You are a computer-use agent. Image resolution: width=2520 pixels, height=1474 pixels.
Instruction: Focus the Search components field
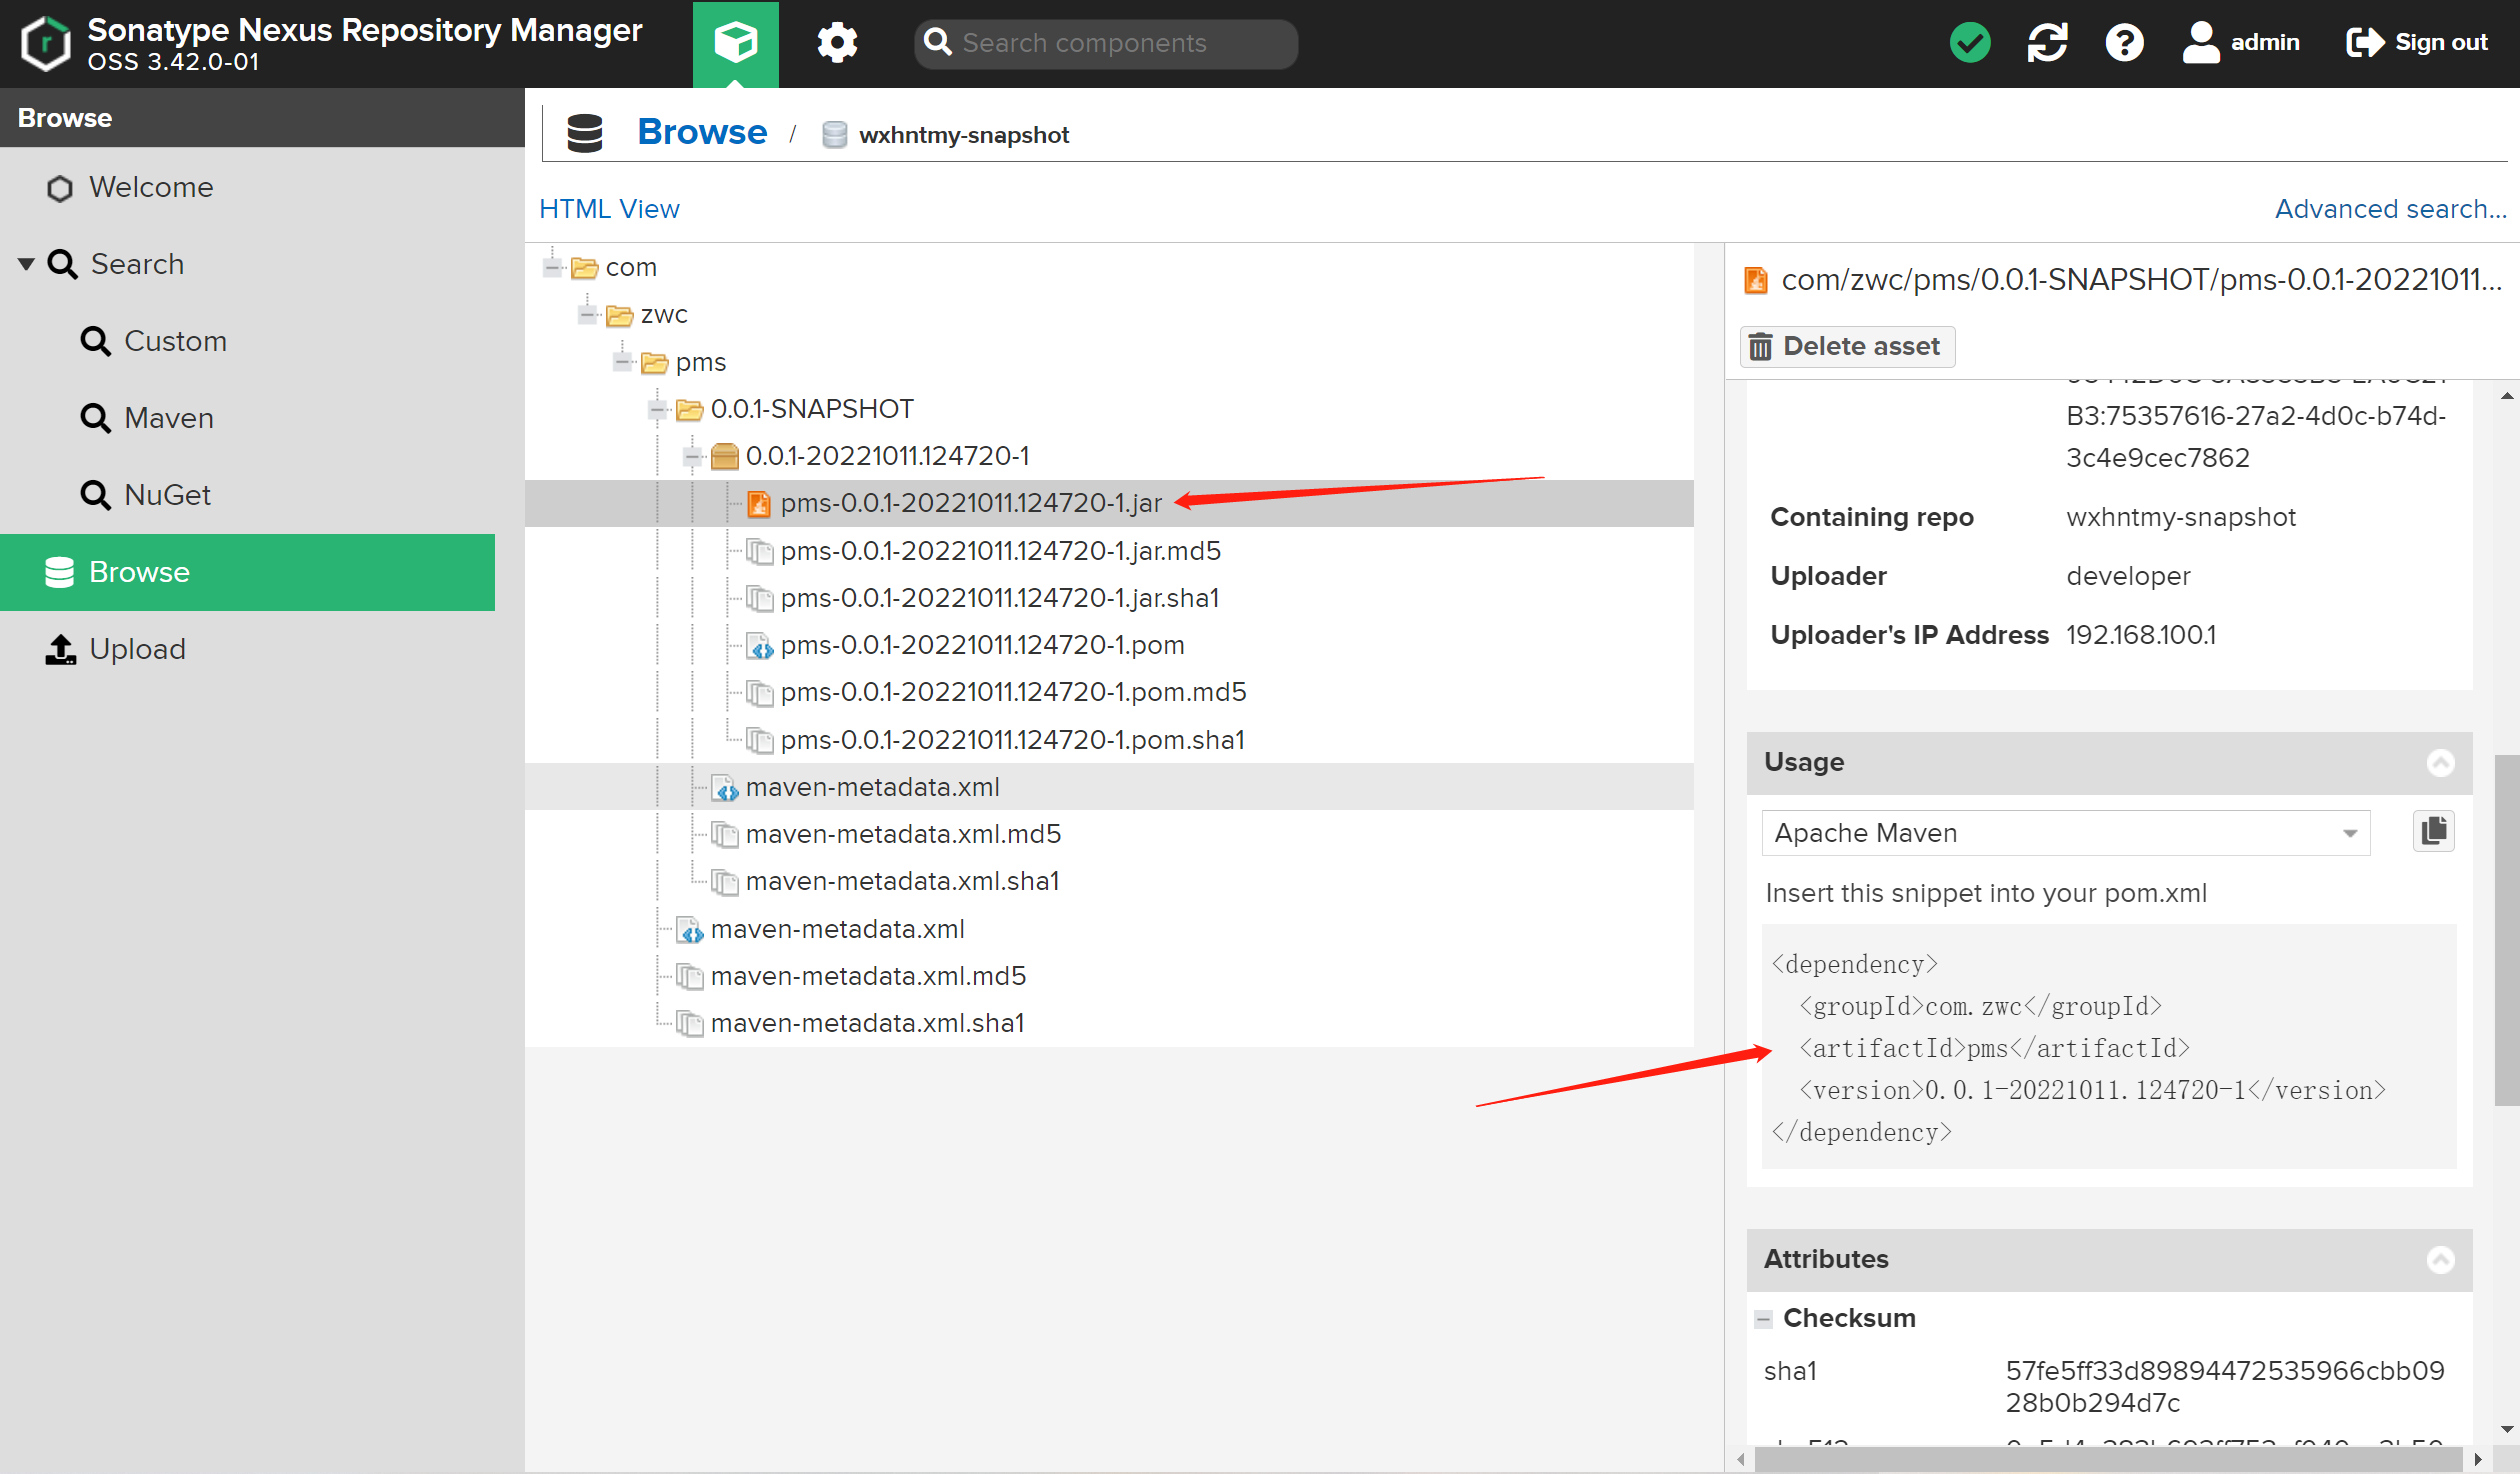(x=1106, y=43)
